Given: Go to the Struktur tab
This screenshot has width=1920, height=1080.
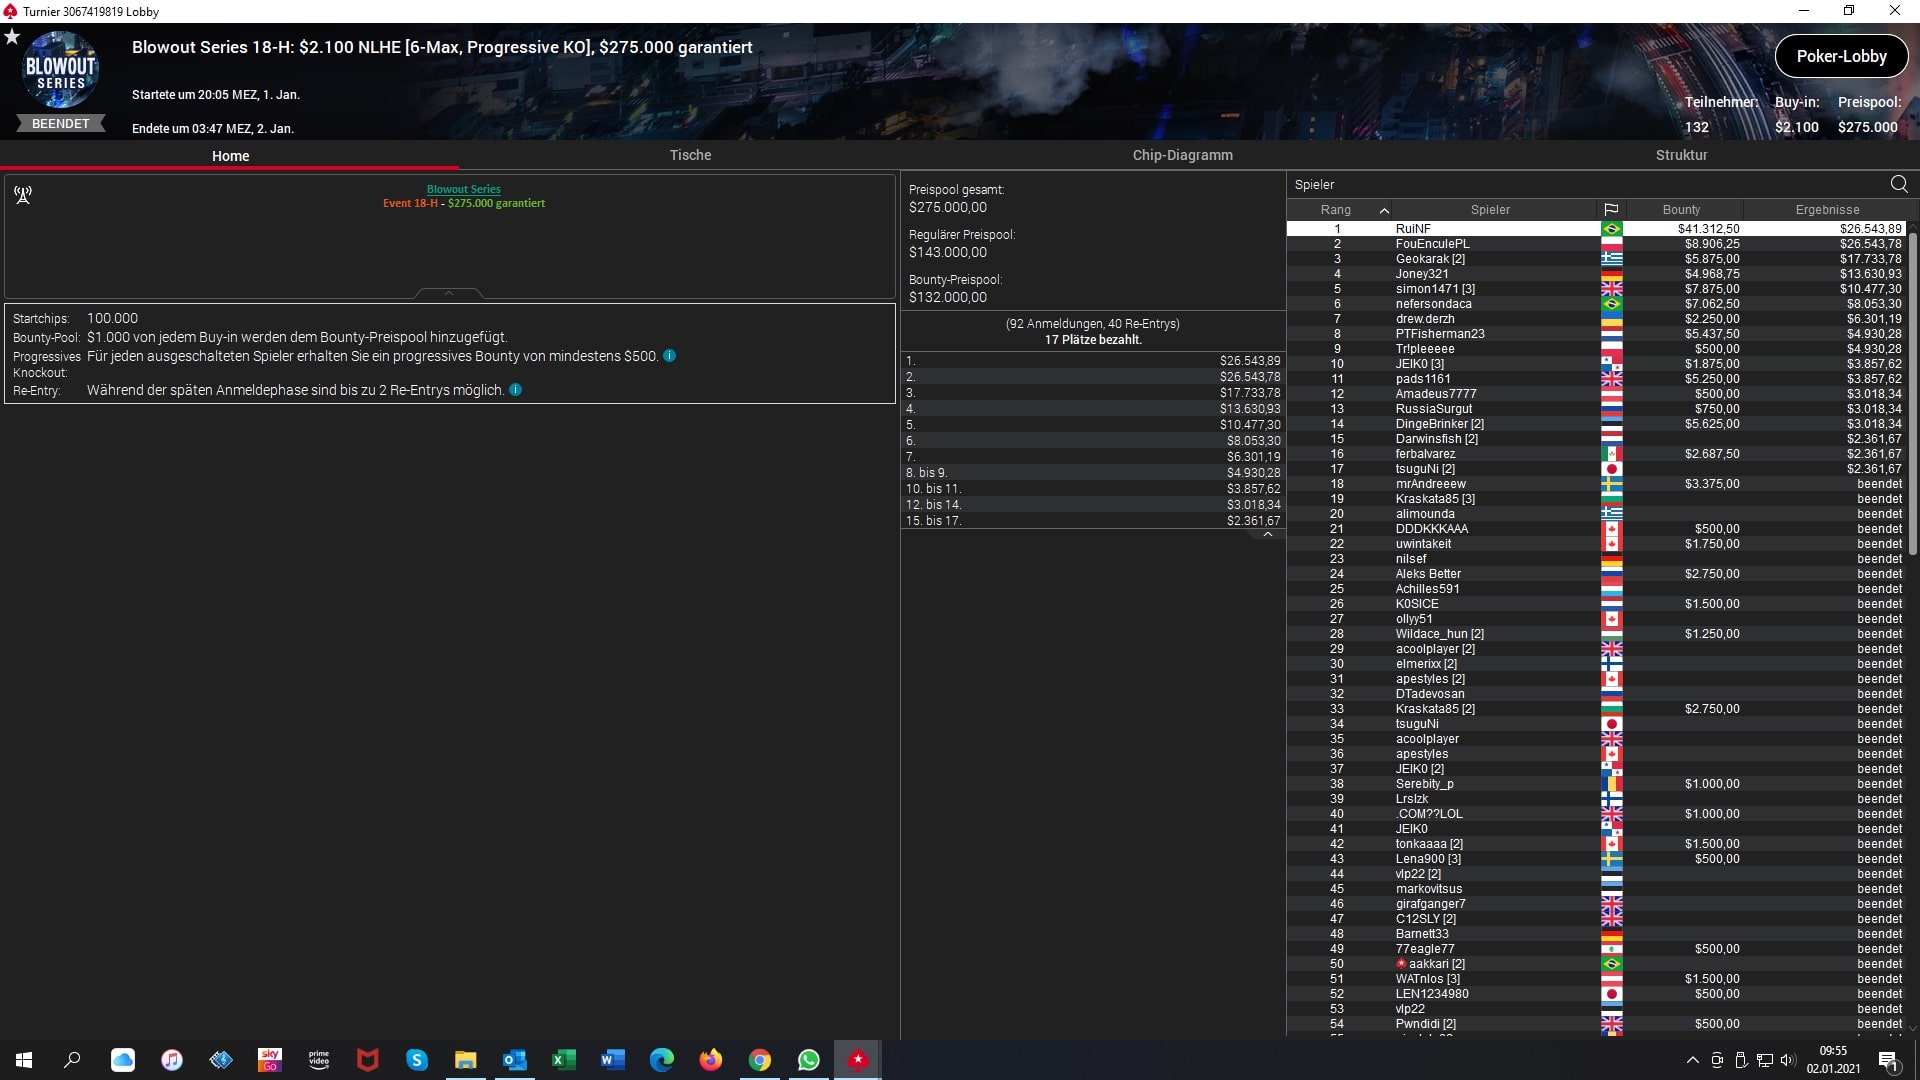Looking at the screenshot, I should click(1681, 155).
